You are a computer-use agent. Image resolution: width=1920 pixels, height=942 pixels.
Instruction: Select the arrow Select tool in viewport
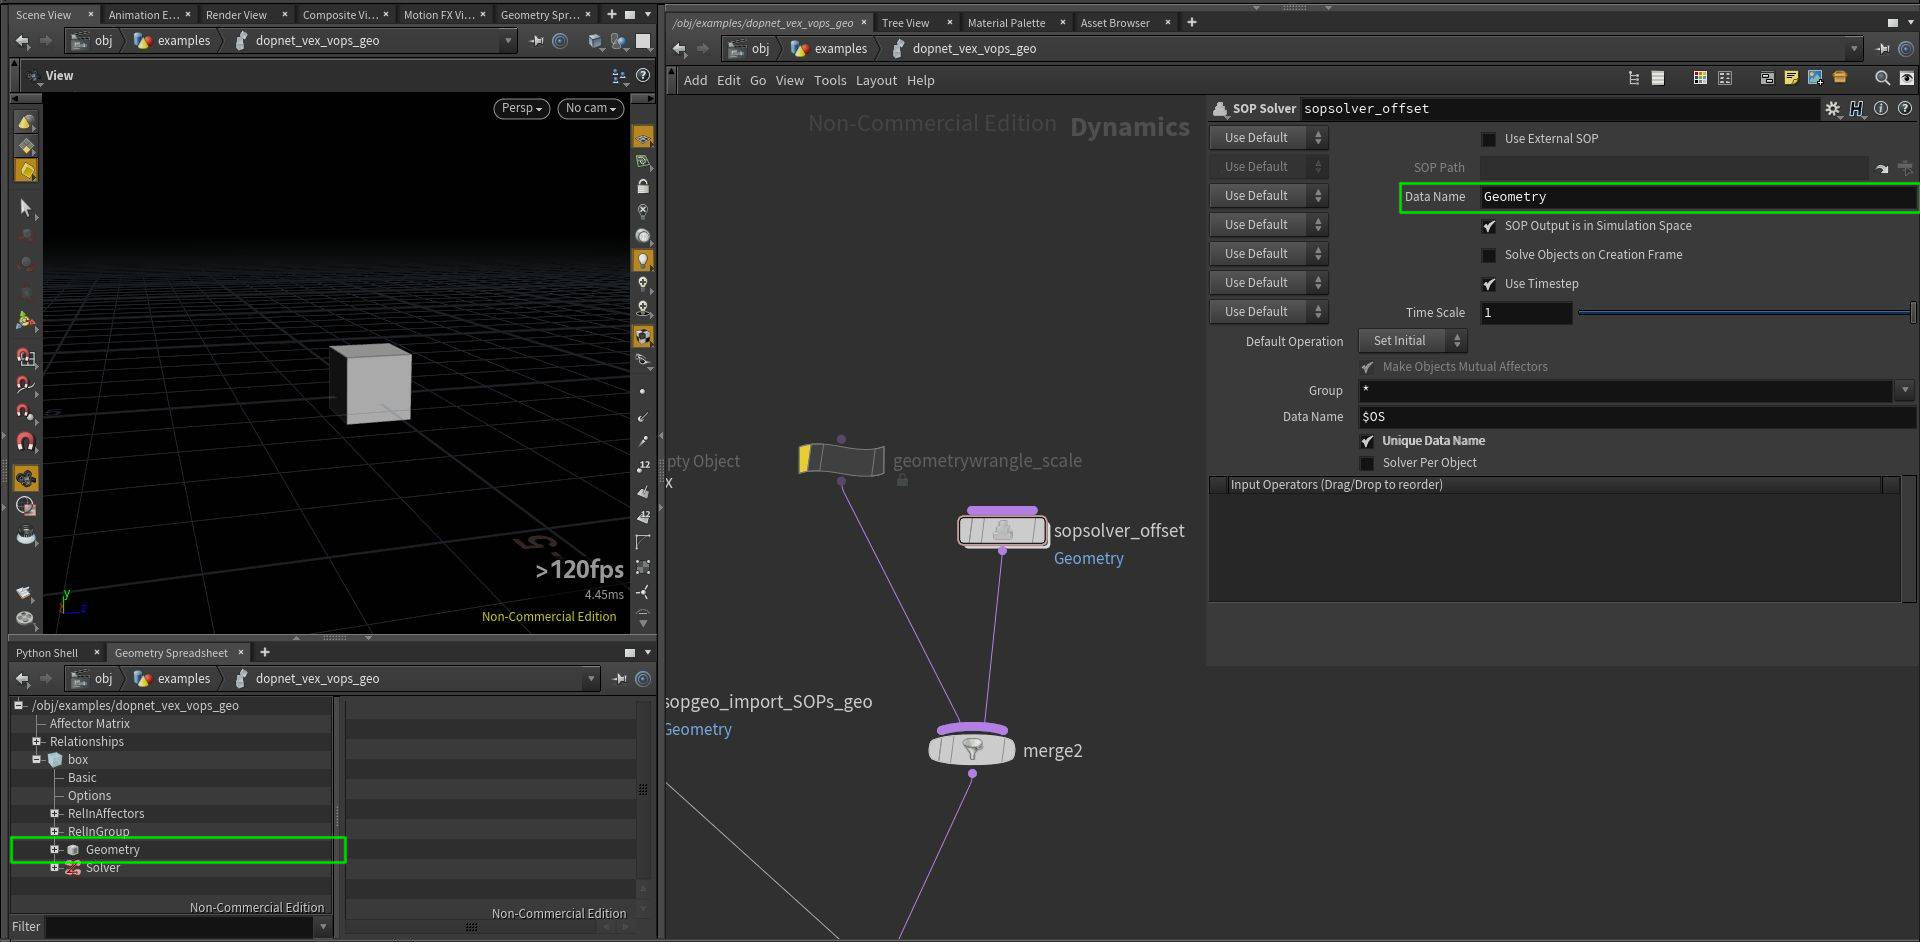(x=26, y=207)
